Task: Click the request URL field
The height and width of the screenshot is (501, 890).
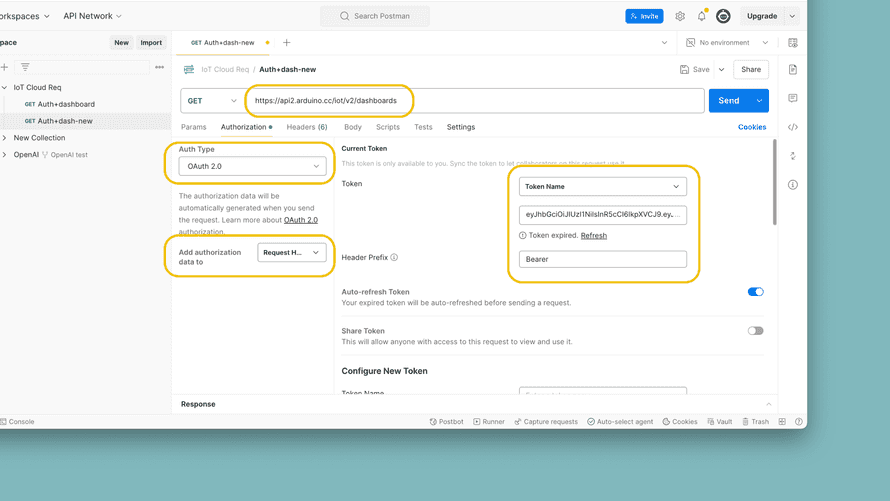Action: coord(476,101)
